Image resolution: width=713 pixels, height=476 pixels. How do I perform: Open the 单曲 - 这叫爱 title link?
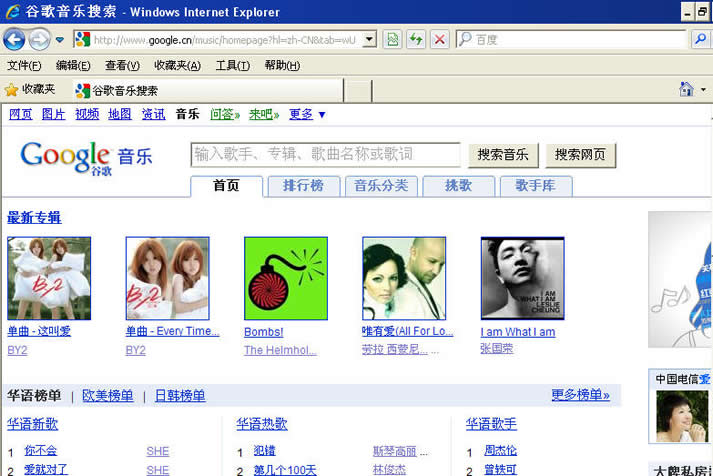click(x=39, y=331)
